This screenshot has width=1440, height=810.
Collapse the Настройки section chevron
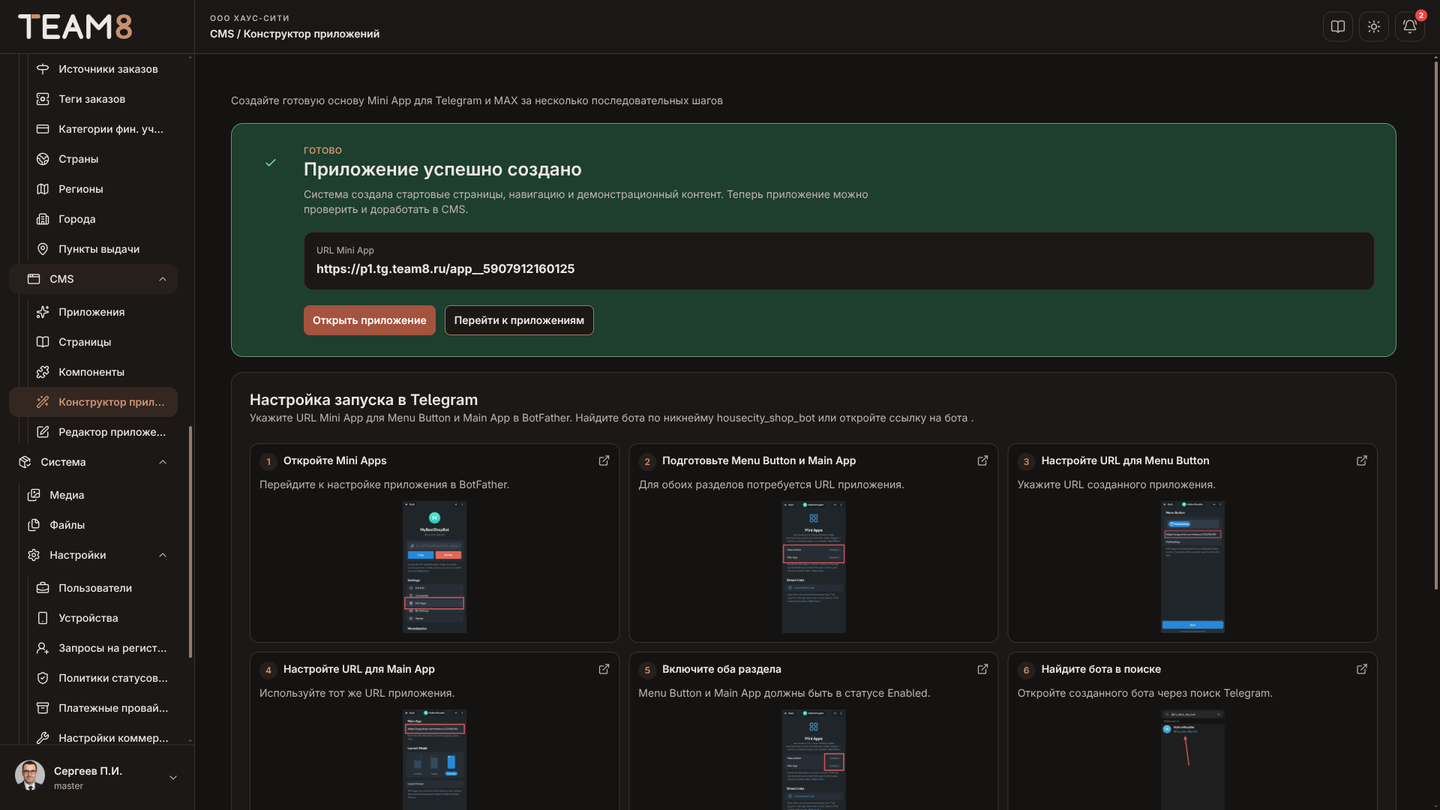coord(163,555)
